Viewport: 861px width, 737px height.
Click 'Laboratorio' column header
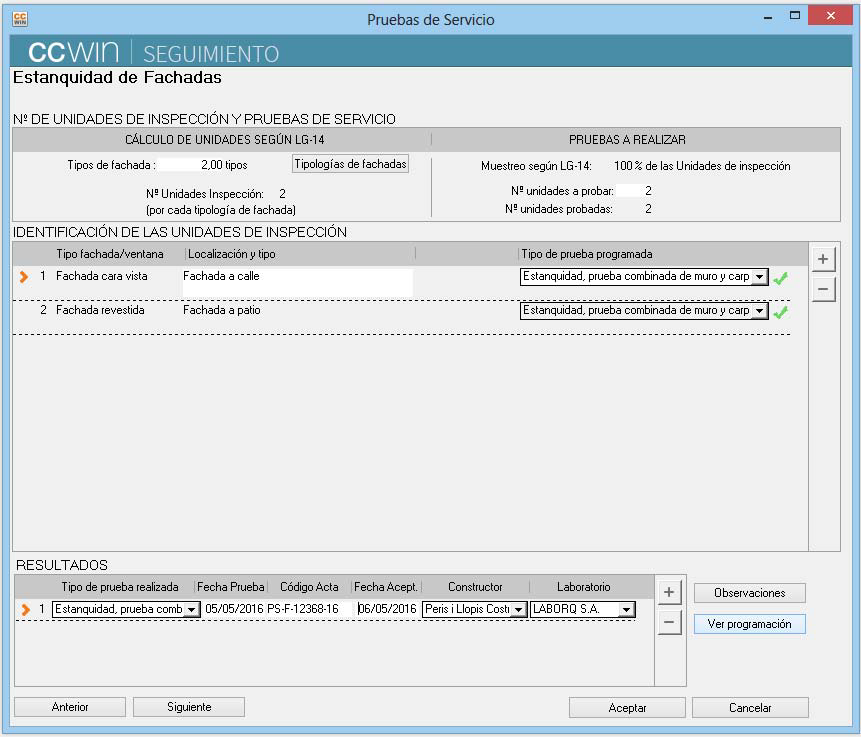click(583, 587)
